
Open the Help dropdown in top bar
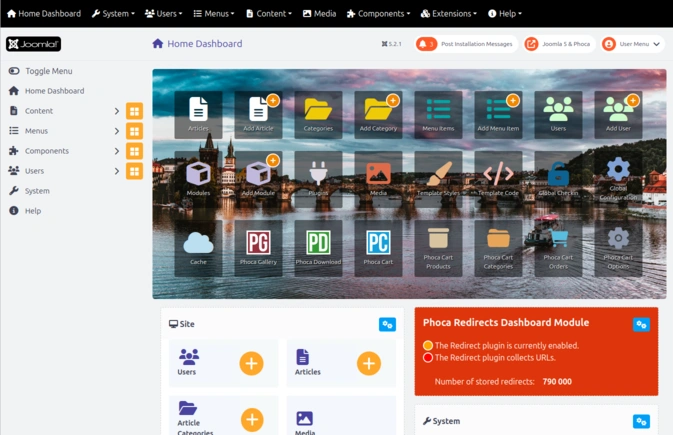pyautogui.click(x=505, y=14)
